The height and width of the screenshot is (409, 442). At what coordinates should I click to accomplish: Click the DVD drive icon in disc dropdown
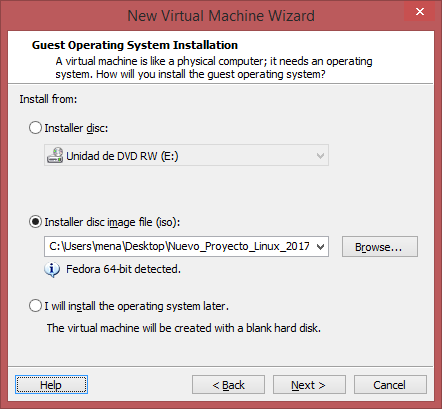[55, 155]
